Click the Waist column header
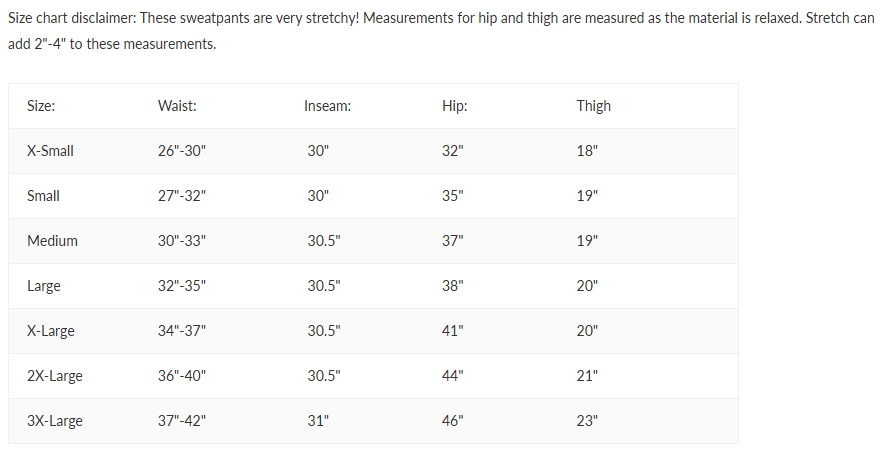This screenshot has height=470, width=890. (177, 106)
